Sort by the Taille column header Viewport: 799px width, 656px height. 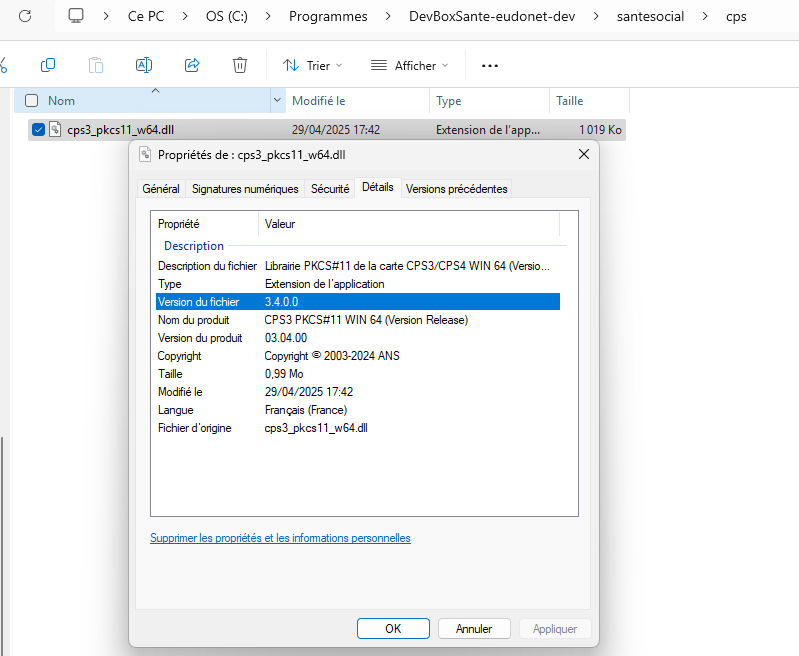(590, 100)
